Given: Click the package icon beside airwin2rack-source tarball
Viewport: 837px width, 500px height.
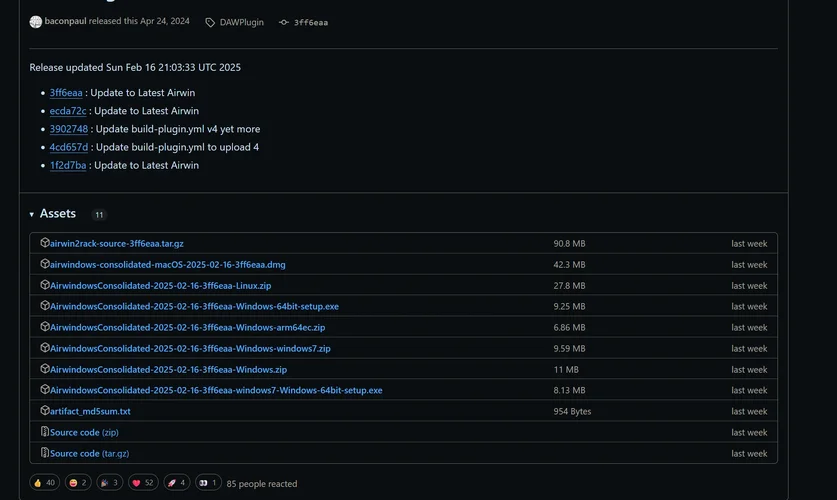Looking at the screenshot, I should 45,243.
